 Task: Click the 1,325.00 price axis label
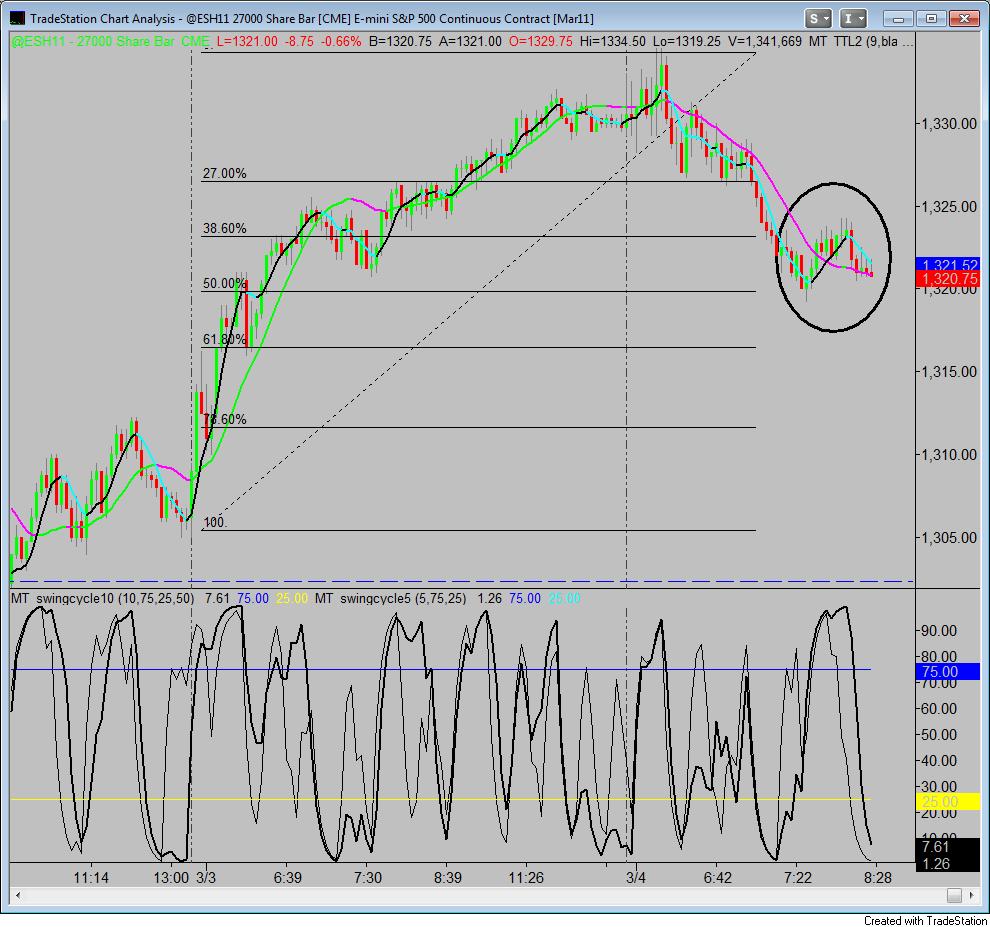[x=950, y=206]
